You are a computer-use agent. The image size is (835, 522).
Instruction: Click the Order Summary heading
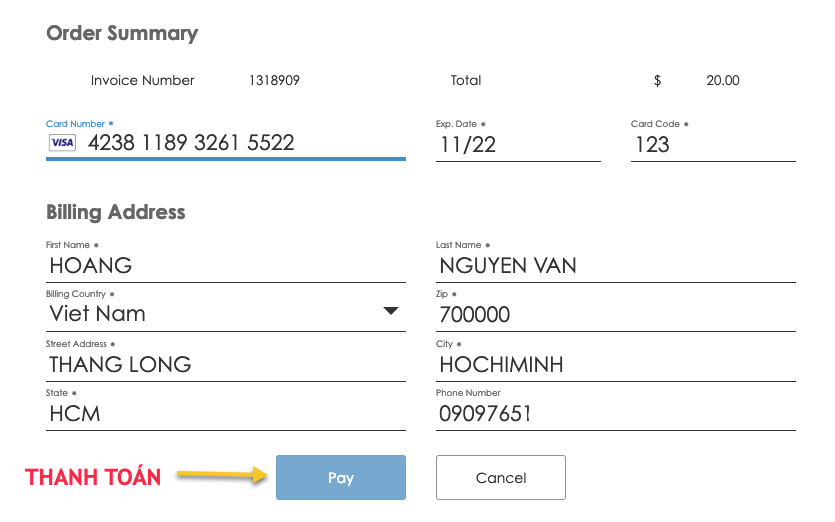(122, 33)
